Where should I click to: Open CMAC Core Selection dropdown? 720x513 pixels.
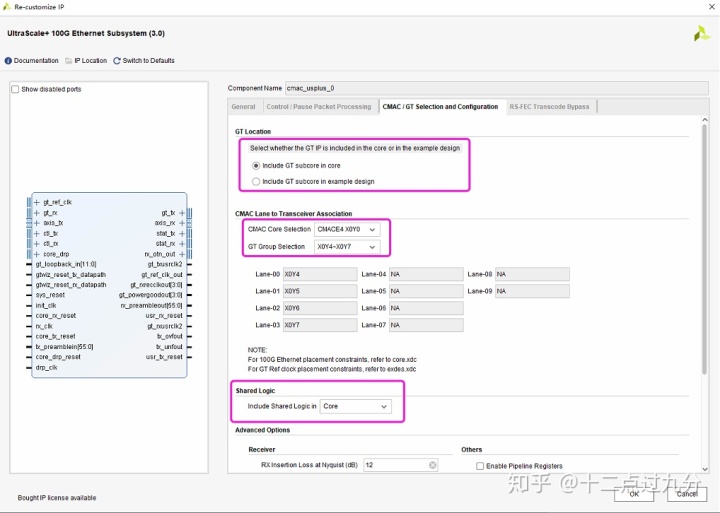(347, 229)
